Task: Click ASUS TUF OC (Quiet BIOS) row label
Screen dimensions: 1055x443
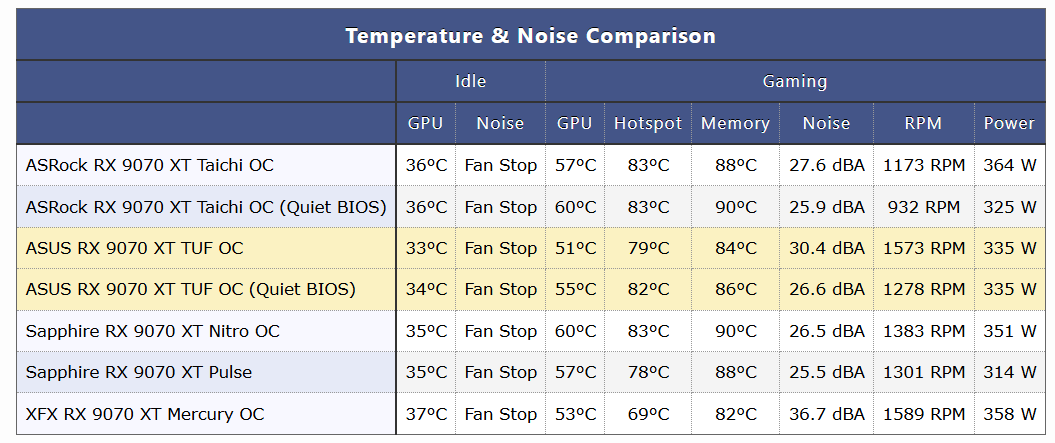Action: [190, 289]
